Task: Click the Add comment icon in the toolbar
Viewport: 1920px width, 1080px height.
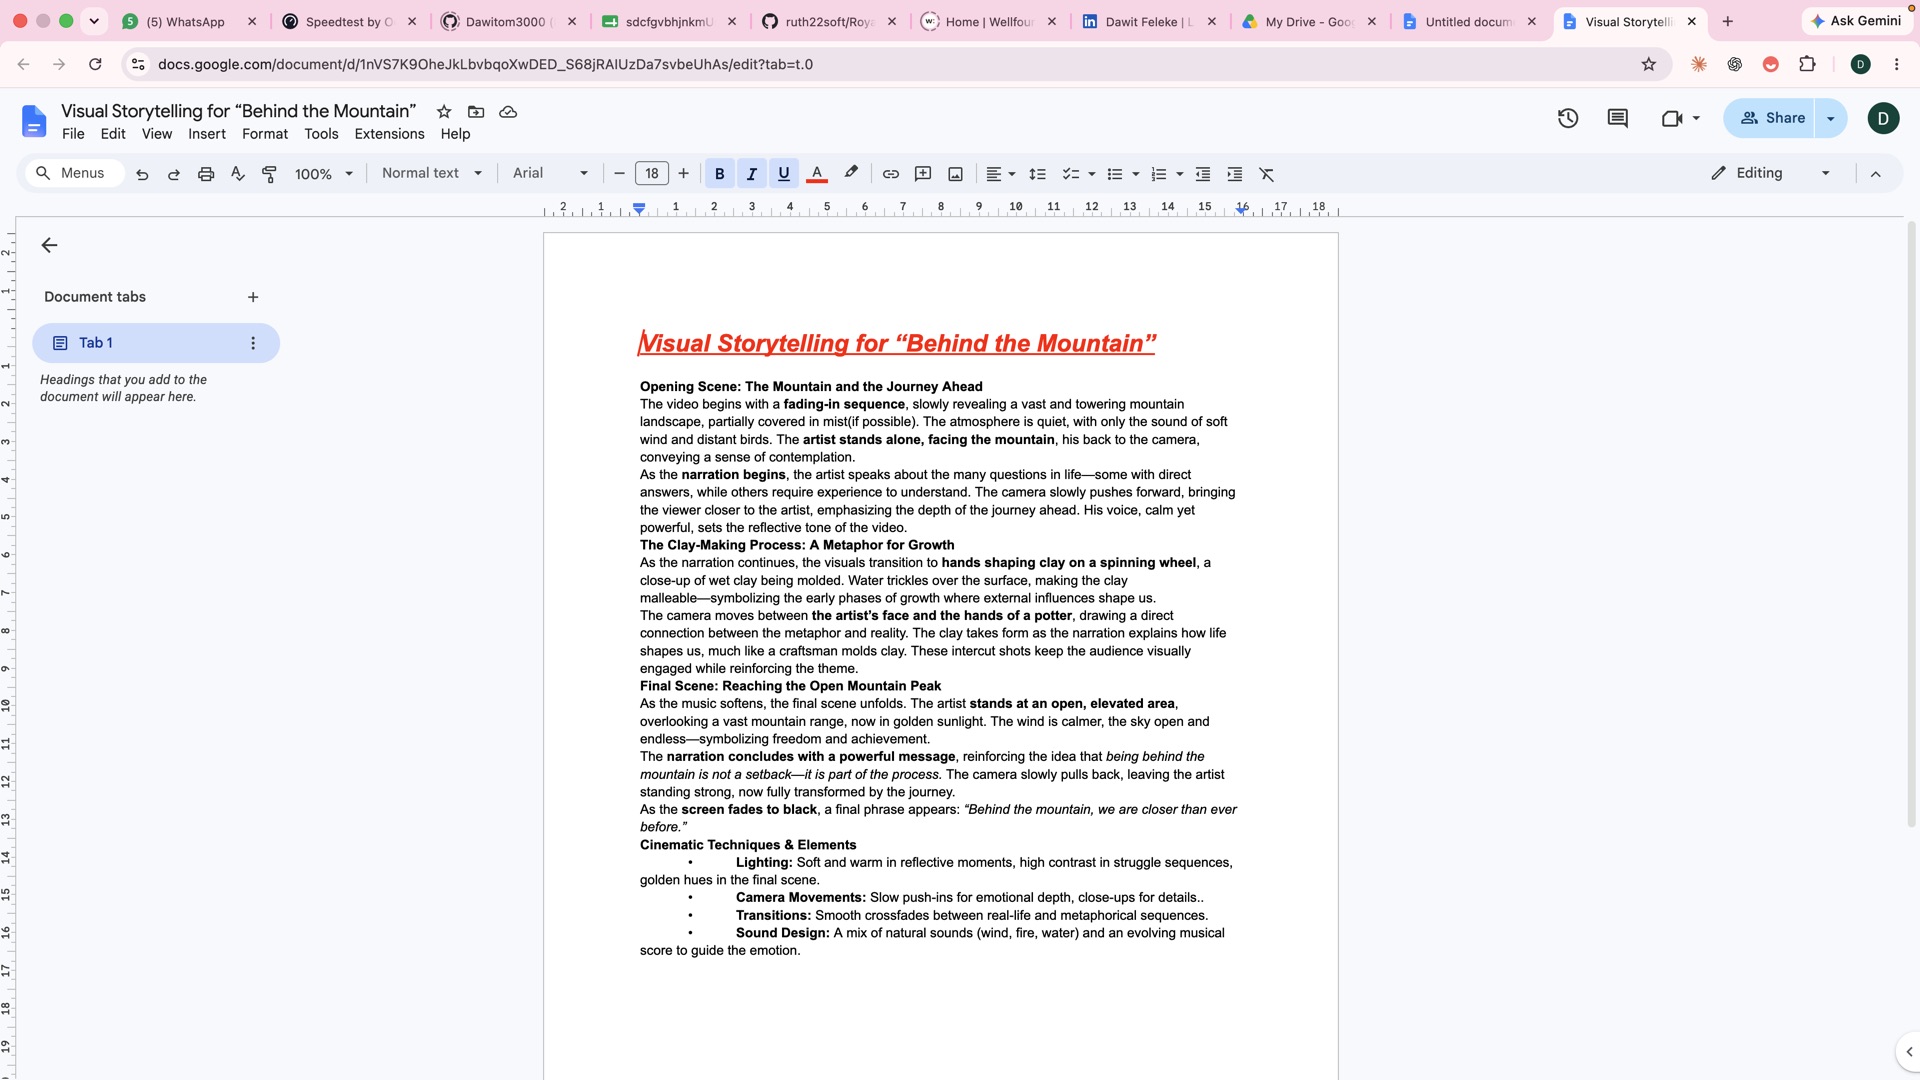Action: point(923,174)
